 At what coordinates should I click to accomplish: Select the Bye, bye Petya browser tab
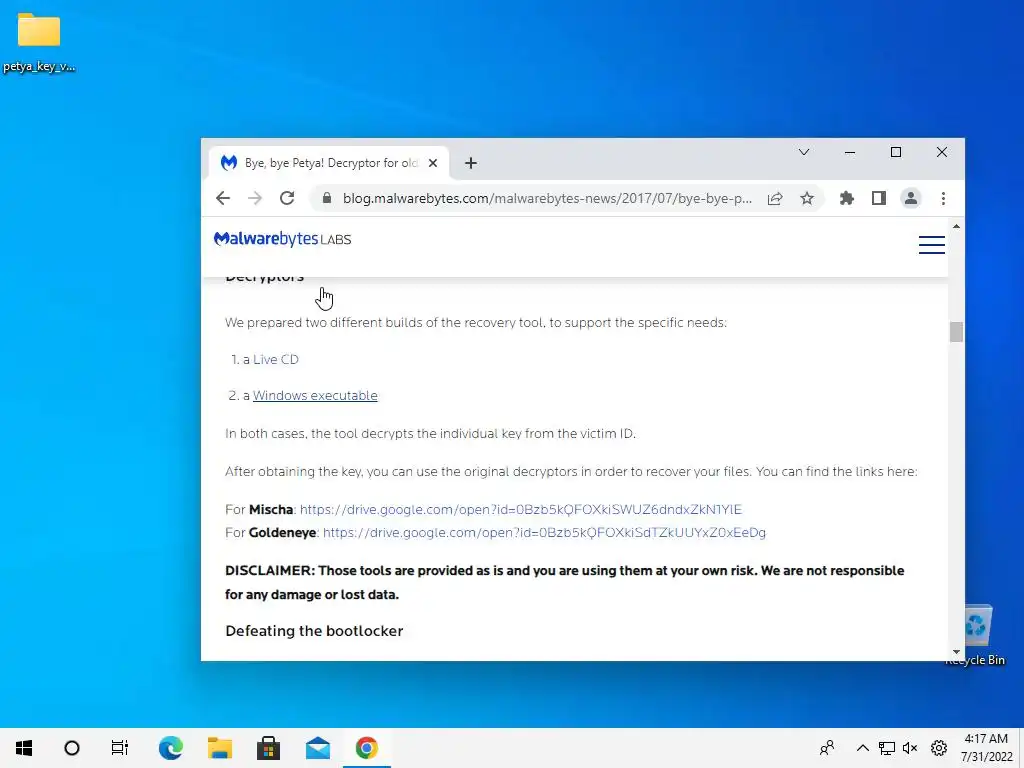(328, 163)
